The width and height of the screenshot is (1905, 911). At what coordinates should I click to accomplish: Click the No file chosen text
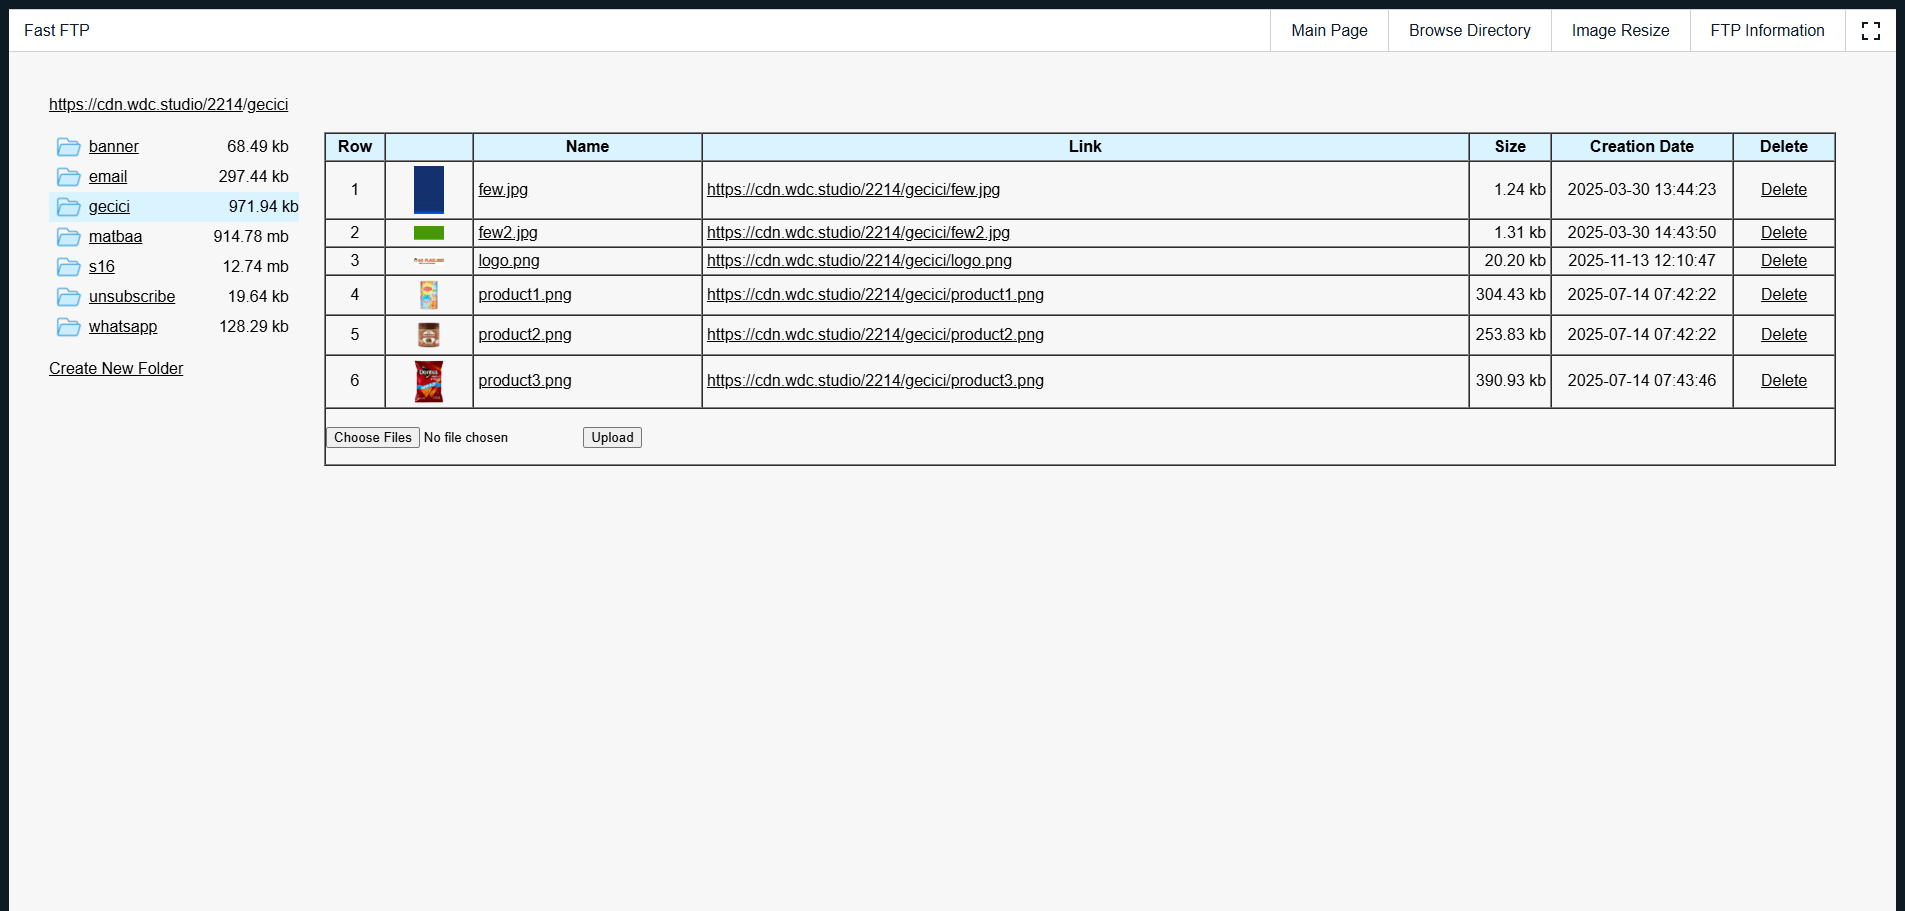pos(466,437)
